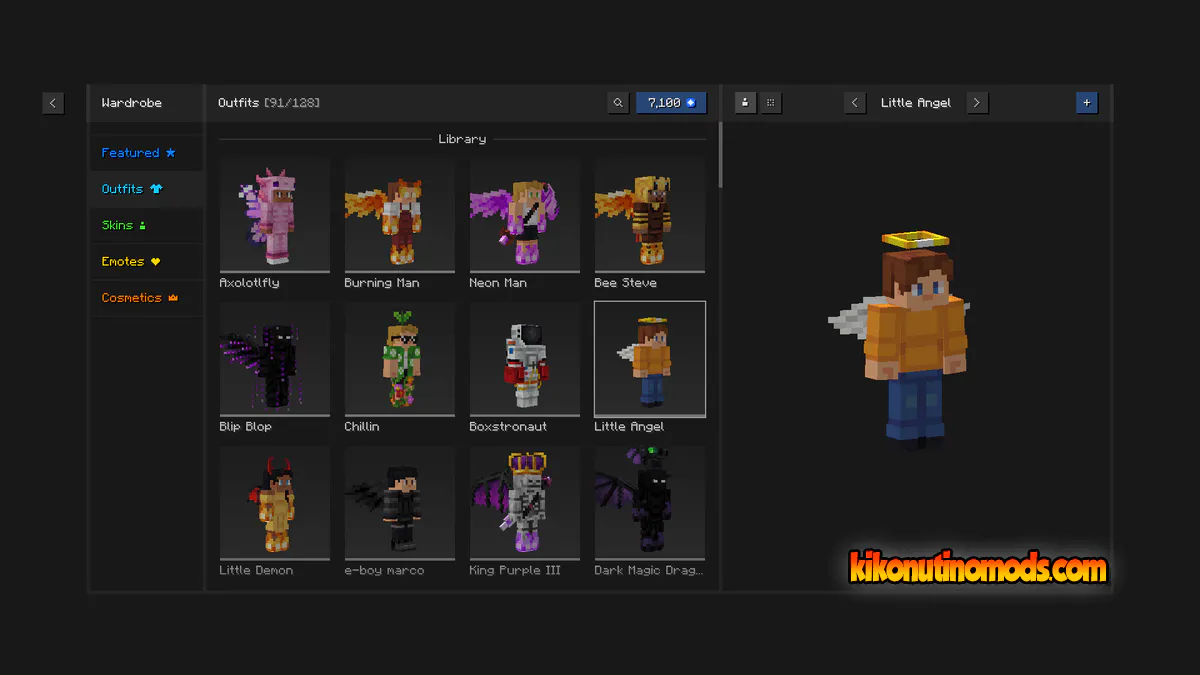Click the Chillin name label
The width and height of the screenshot is (1200, 675).
click(x=362, y=427)
